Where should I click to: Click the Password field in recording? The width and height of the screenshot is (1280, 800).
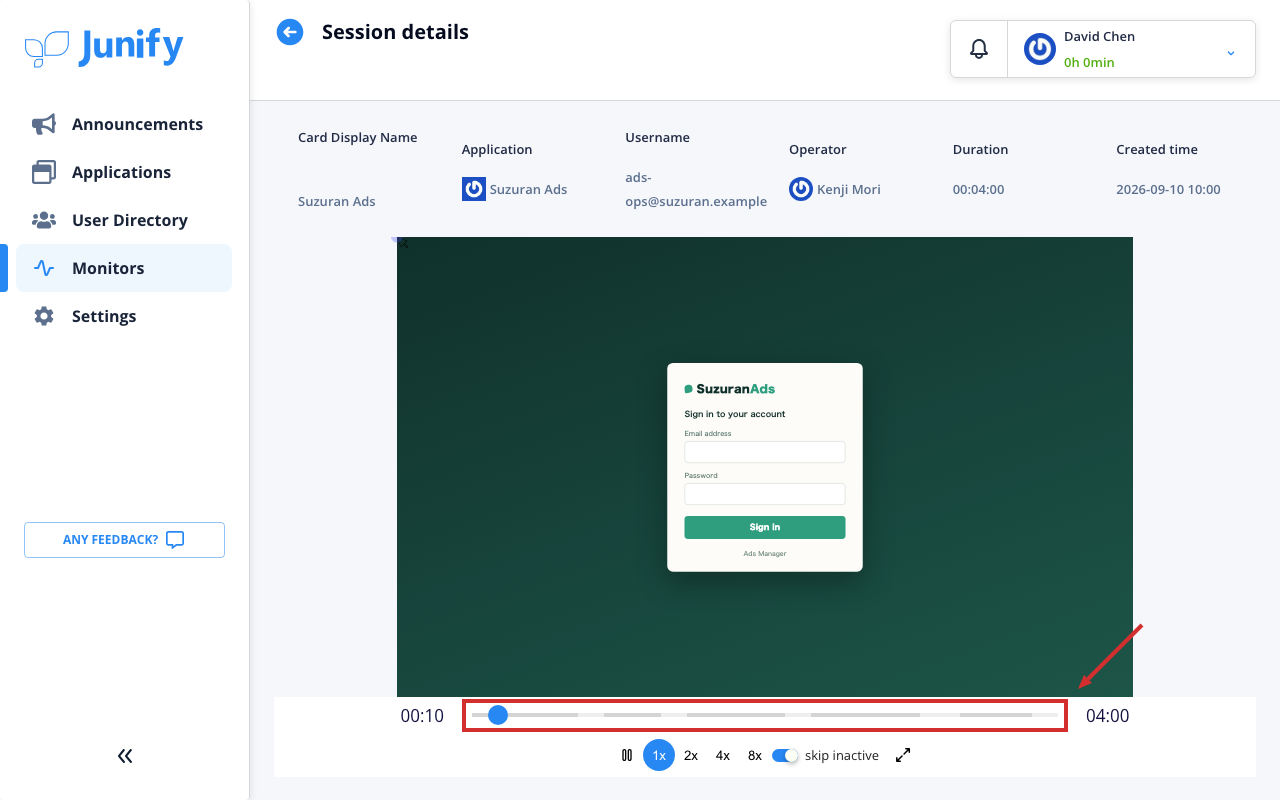765,494
